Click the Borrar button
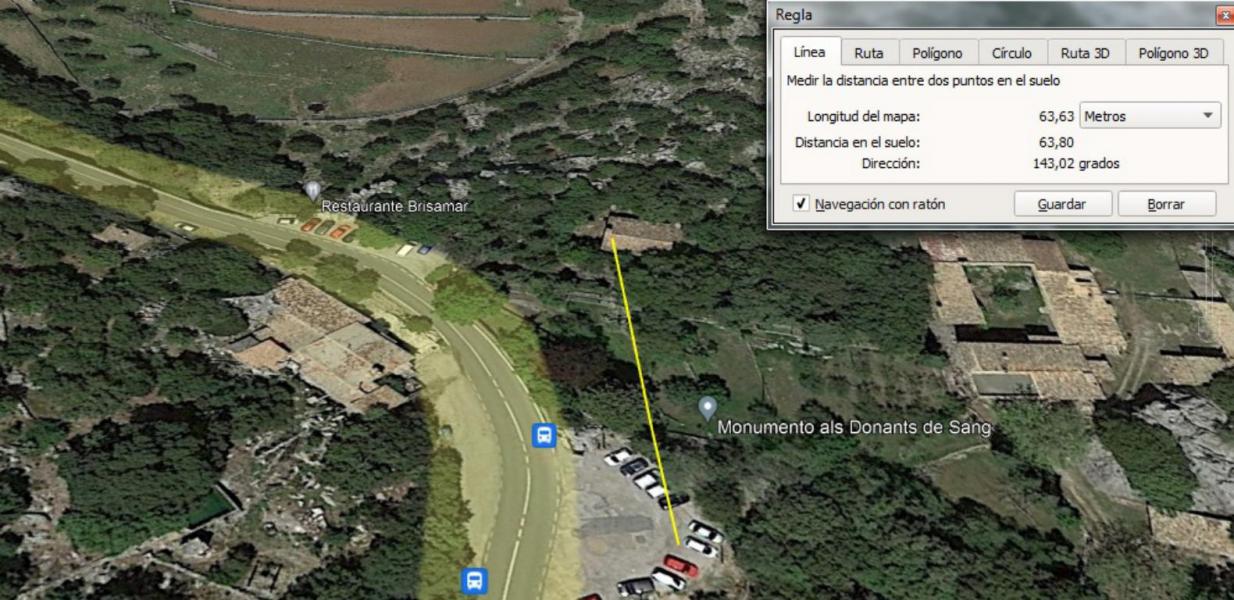Image resolution: width=1234 pixels, height=600 pixels. tap(1166, 204)
